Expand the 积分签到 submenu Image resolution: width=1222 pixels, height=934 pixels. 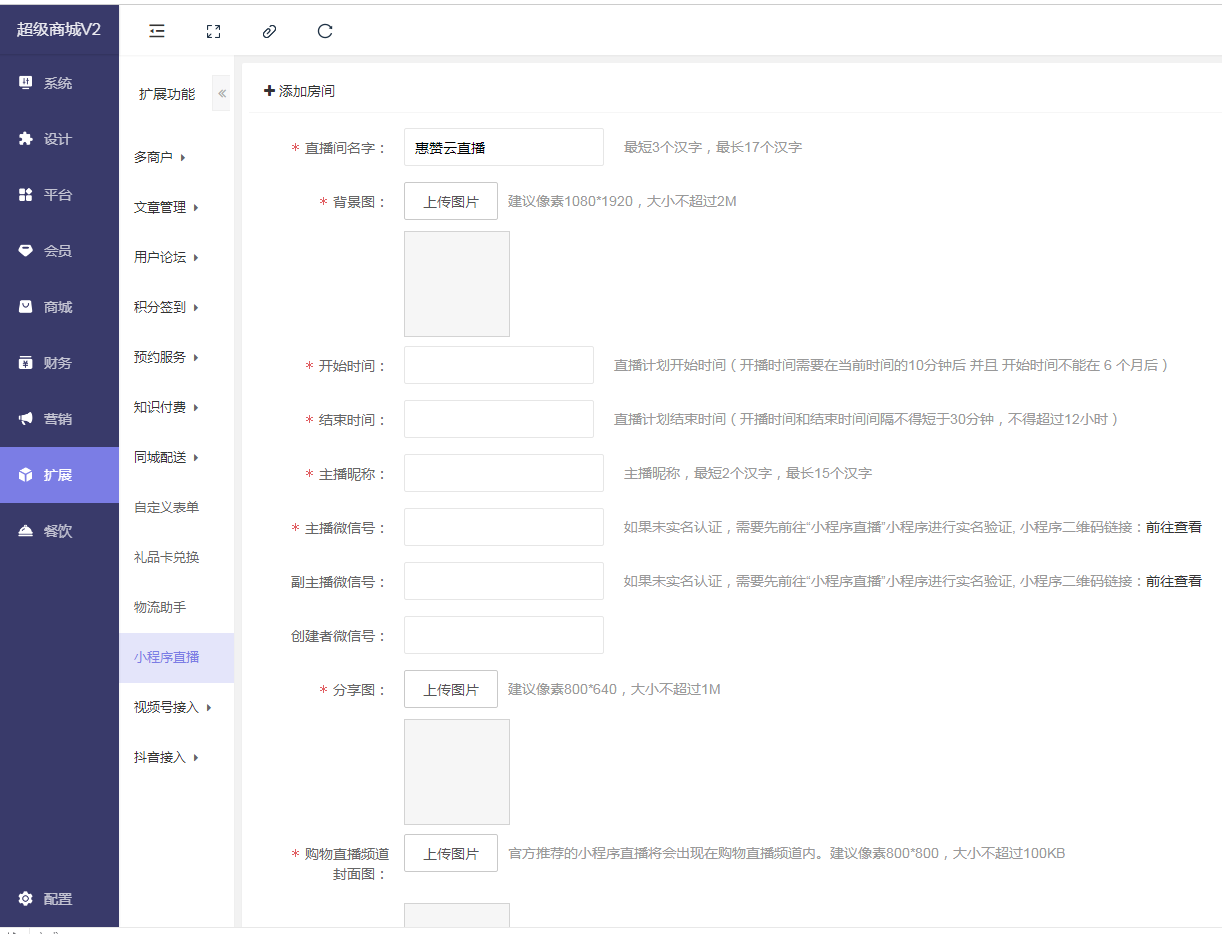tap(166, 307)
